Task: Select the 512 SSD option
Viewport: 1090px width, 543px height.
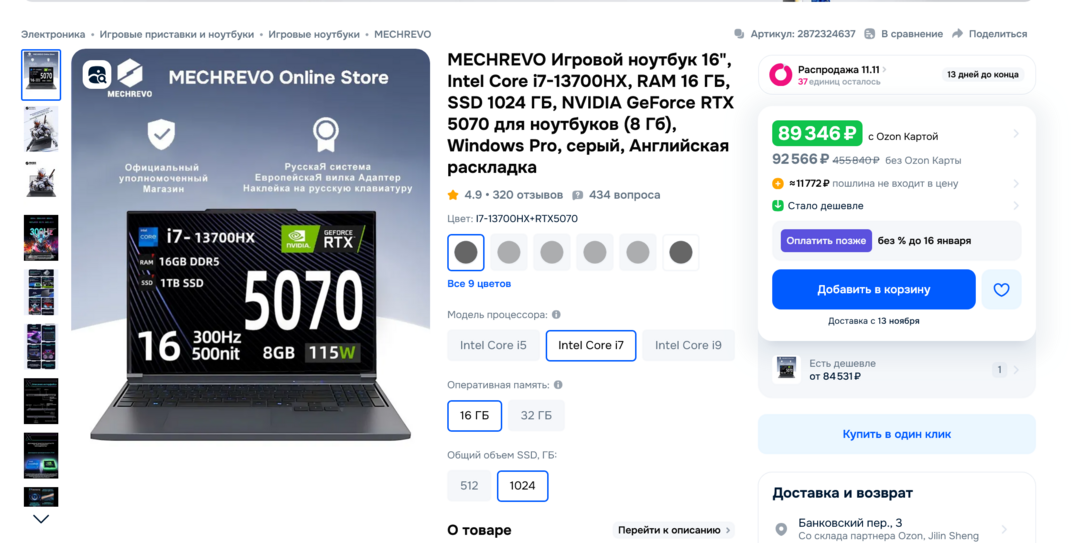Action: [469, 486]
